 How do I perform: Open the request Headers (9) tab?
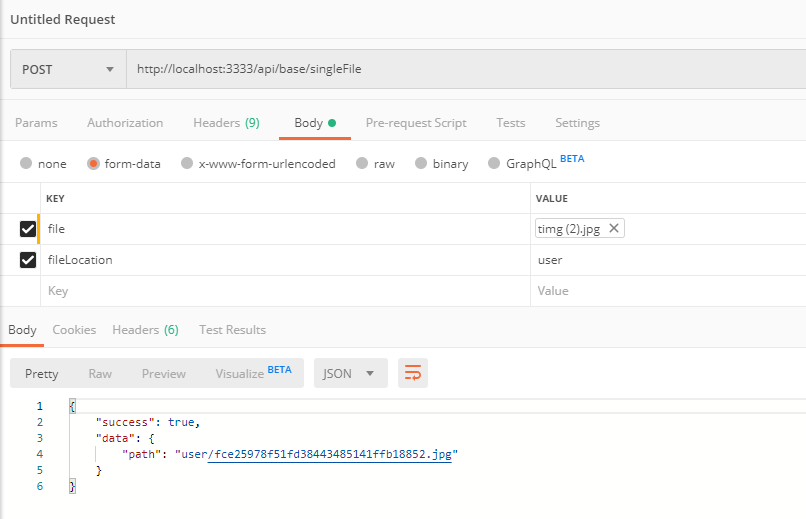[x=226, y=123]
